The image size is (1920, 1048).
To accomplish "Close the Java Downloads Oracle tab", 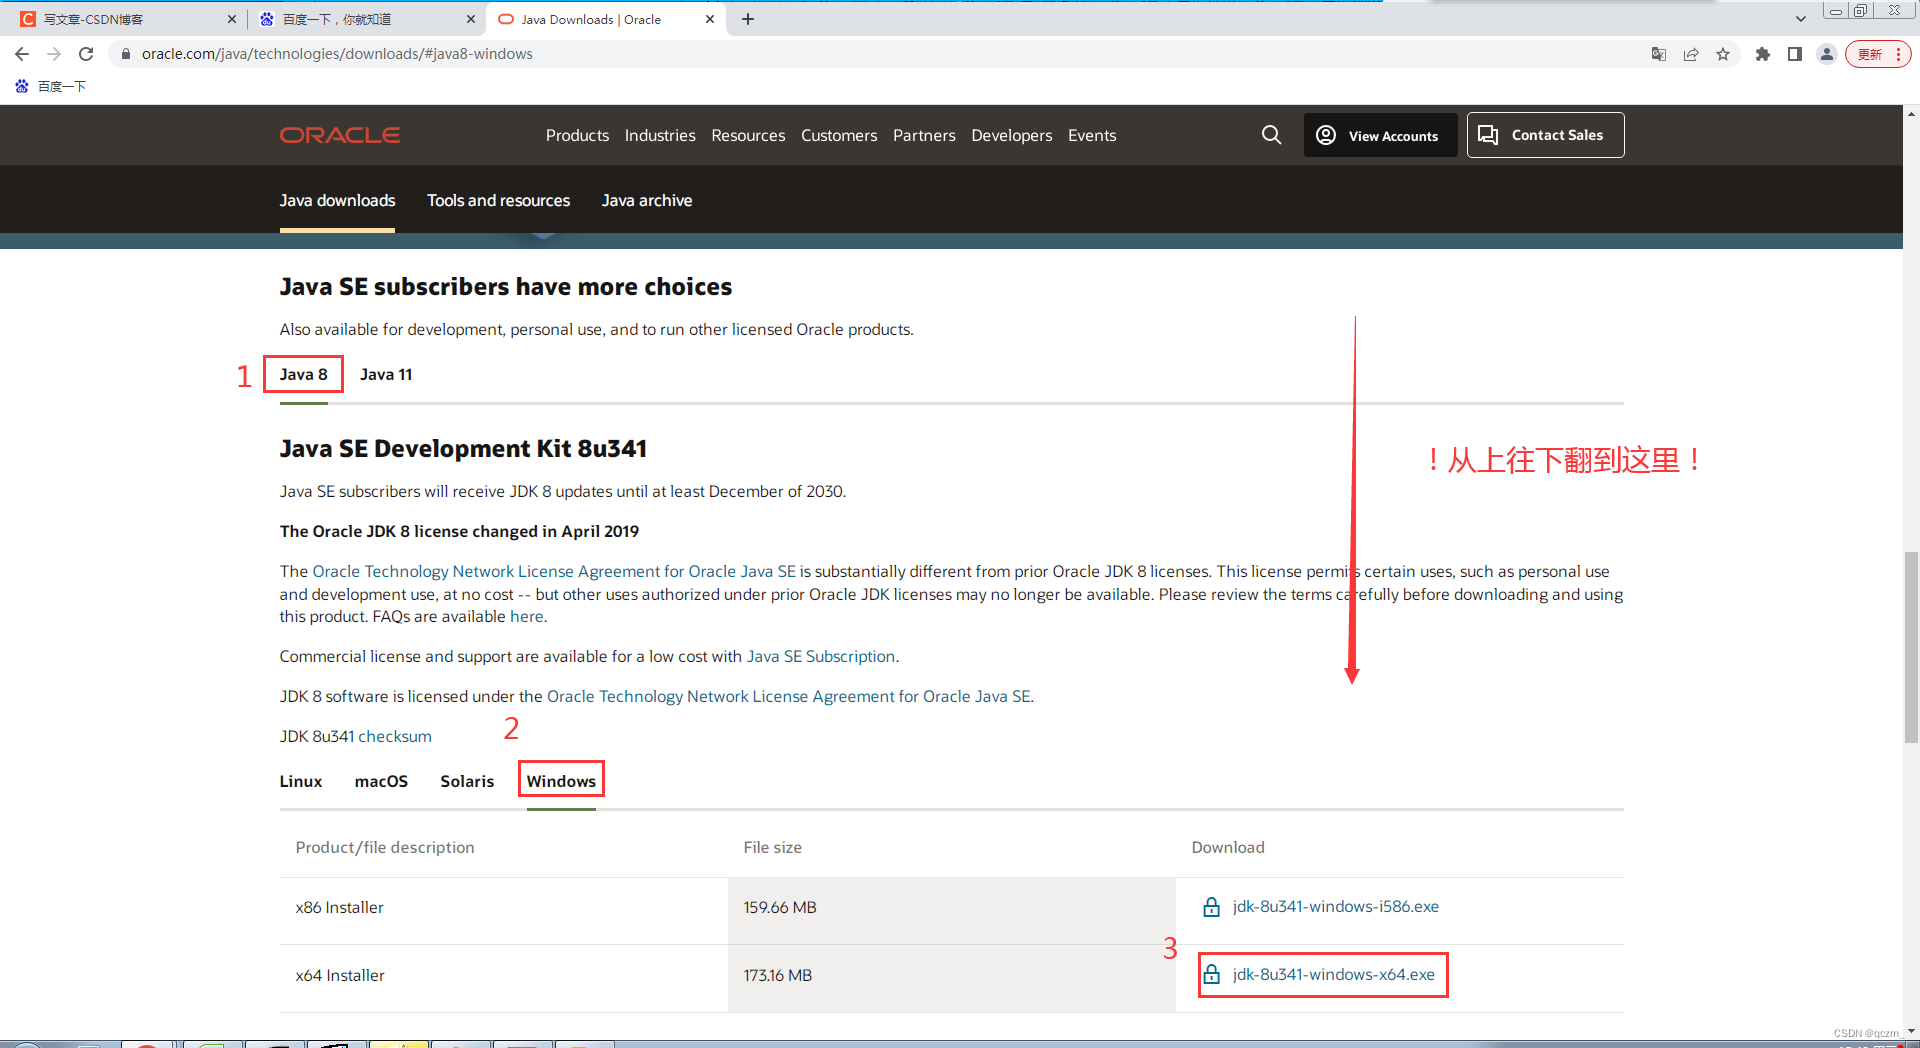I will point(710,19).
